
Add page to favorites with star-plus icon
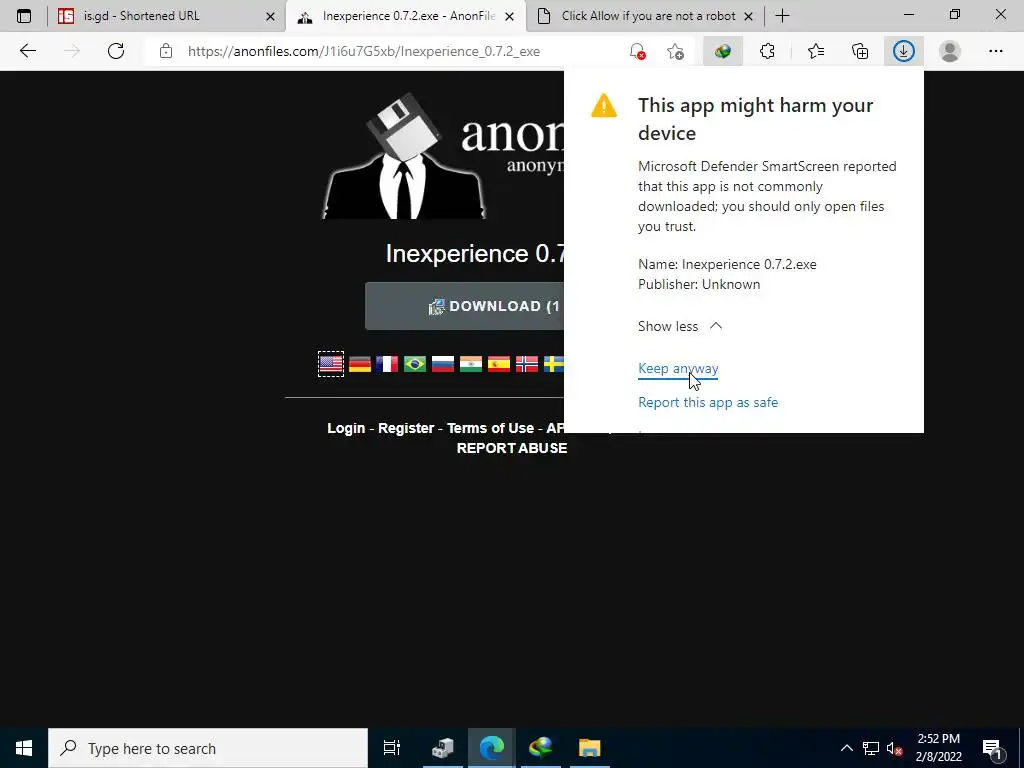675,51
